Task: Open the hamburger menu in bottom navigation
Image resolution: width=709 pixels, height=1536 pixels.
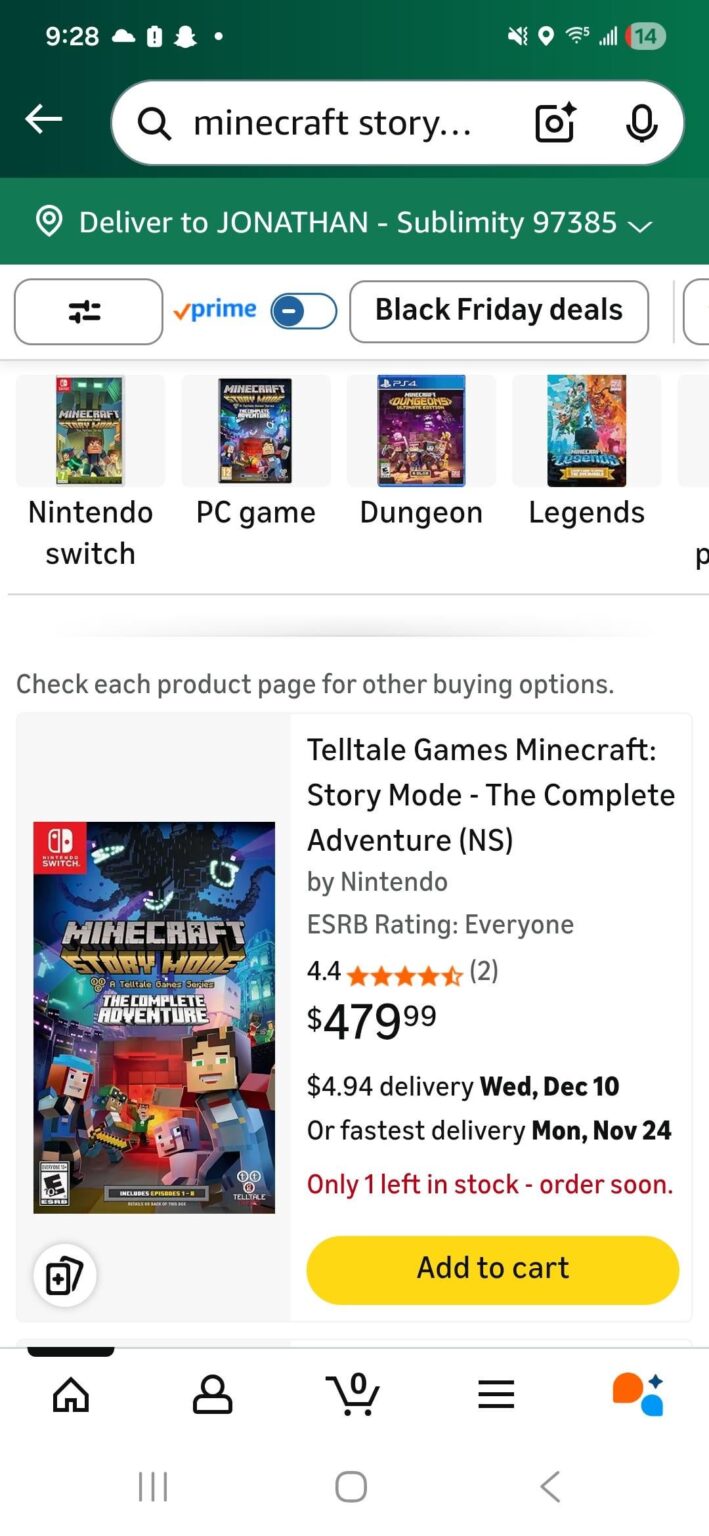Action: tap(496, 1394)
